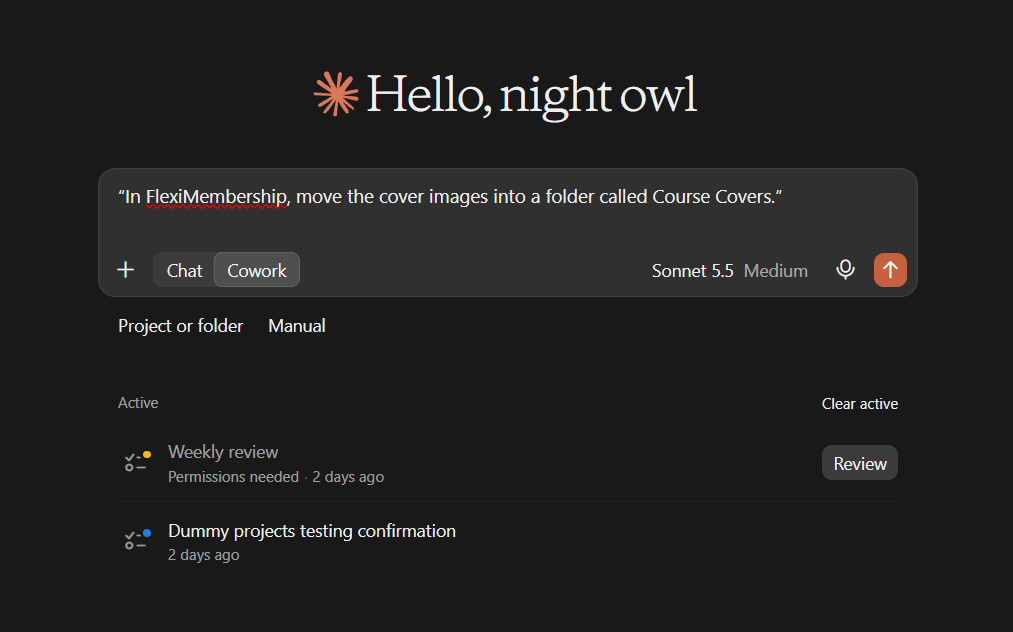Click the Permissions needed status text
1013x632 pixels.
click(x=233, y=477)
